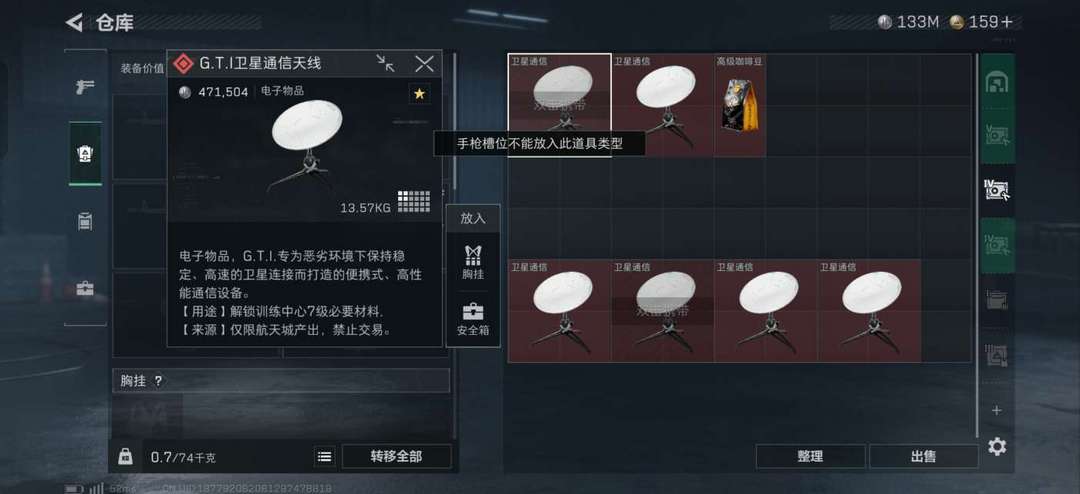Put the antenna into the 安全箱 safe box
The height and width of the screenshot is (494, 1080).
coord(472,319)
